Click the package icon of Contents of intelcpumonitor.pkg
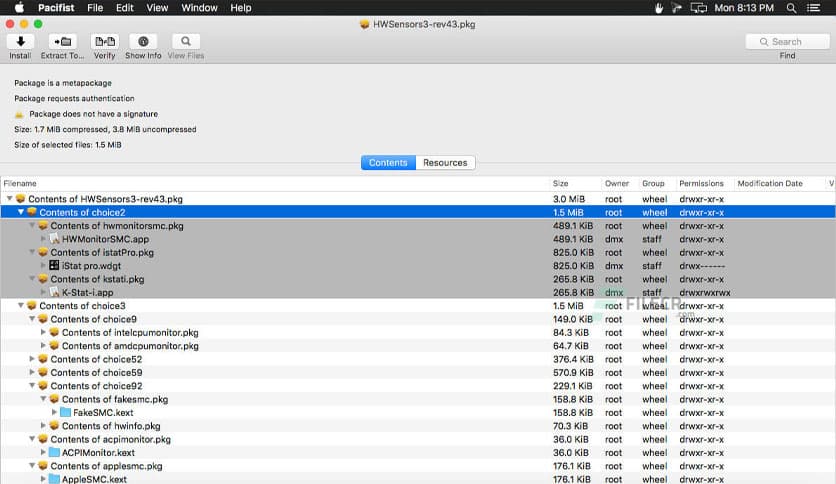 (x=54, y=332)
